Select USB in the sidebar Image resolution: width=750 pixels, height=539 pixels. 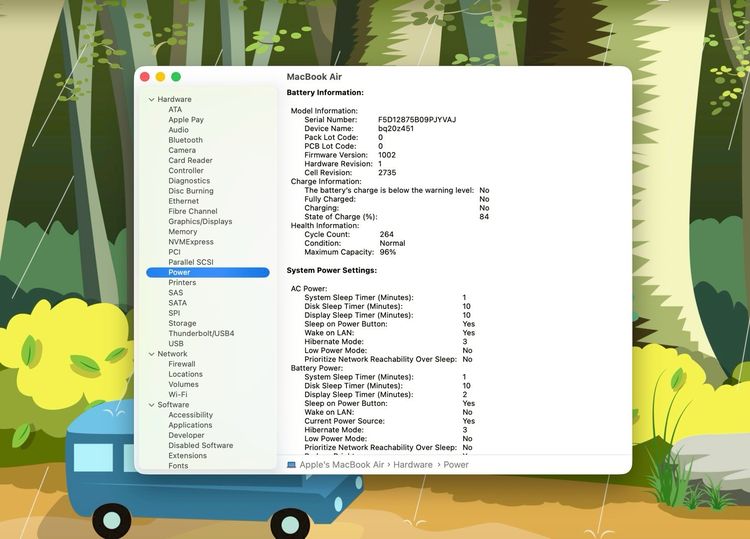point(176,343)
